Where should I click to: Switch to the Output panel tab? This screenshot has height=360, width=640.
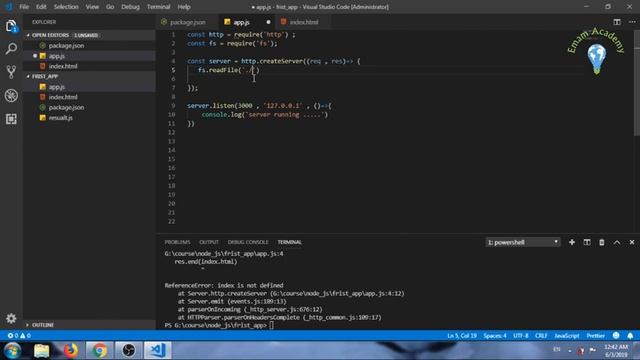tap(209, 242)
